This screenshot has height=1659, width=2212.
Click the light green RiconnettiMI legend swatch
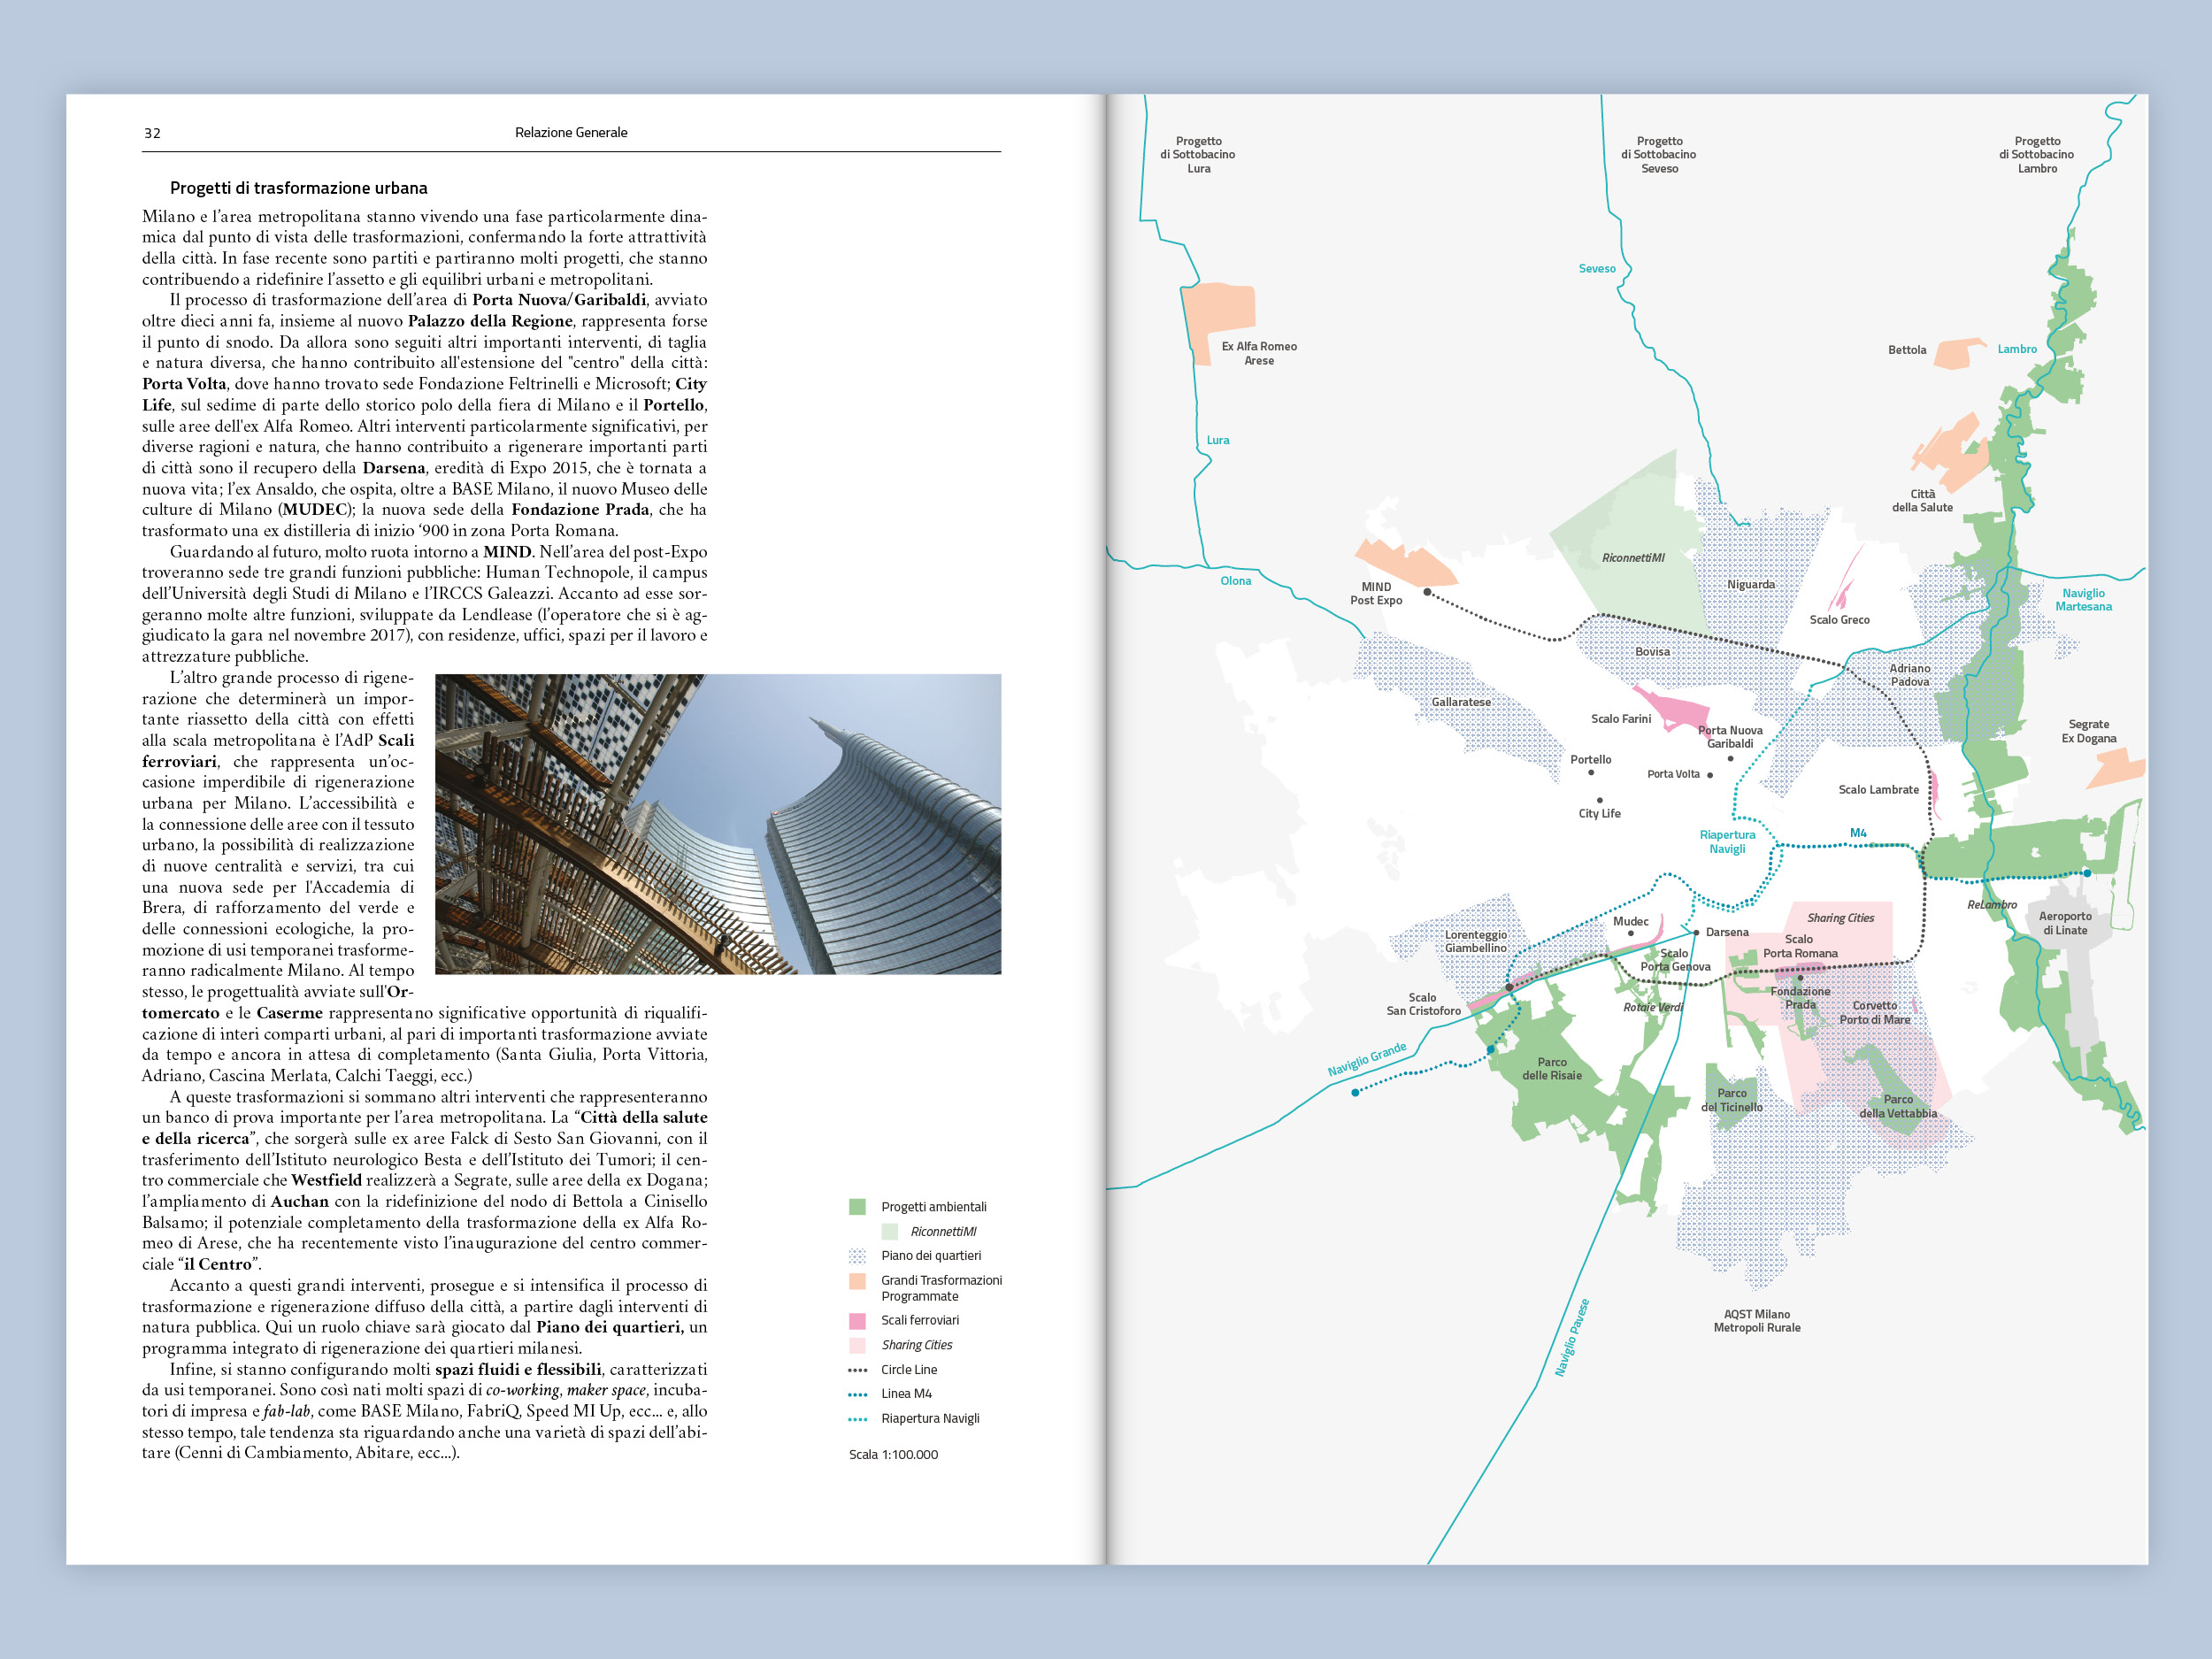click(x=889, y=1232)
